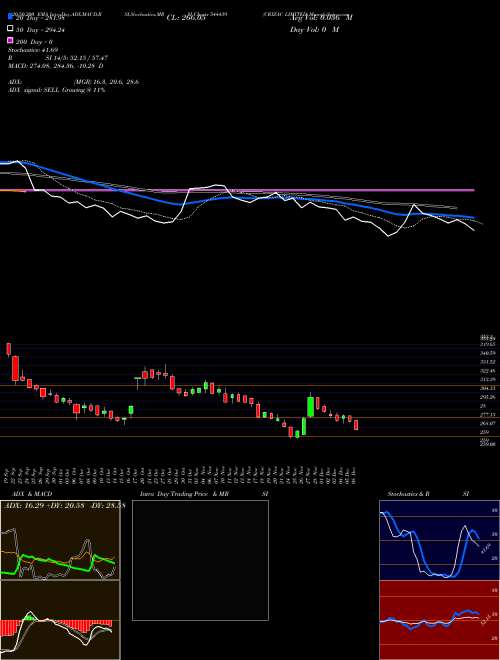
Task: Click the '(MGR) 16.3, 20.6, 28.6' ADX values
Action: coord(106,82)
